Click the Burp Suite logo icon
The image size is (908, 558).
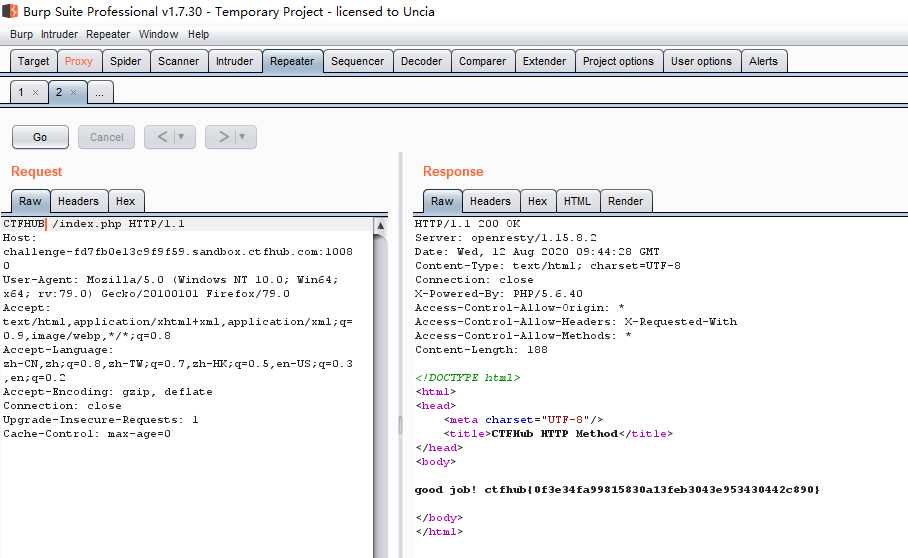point(10,11)
